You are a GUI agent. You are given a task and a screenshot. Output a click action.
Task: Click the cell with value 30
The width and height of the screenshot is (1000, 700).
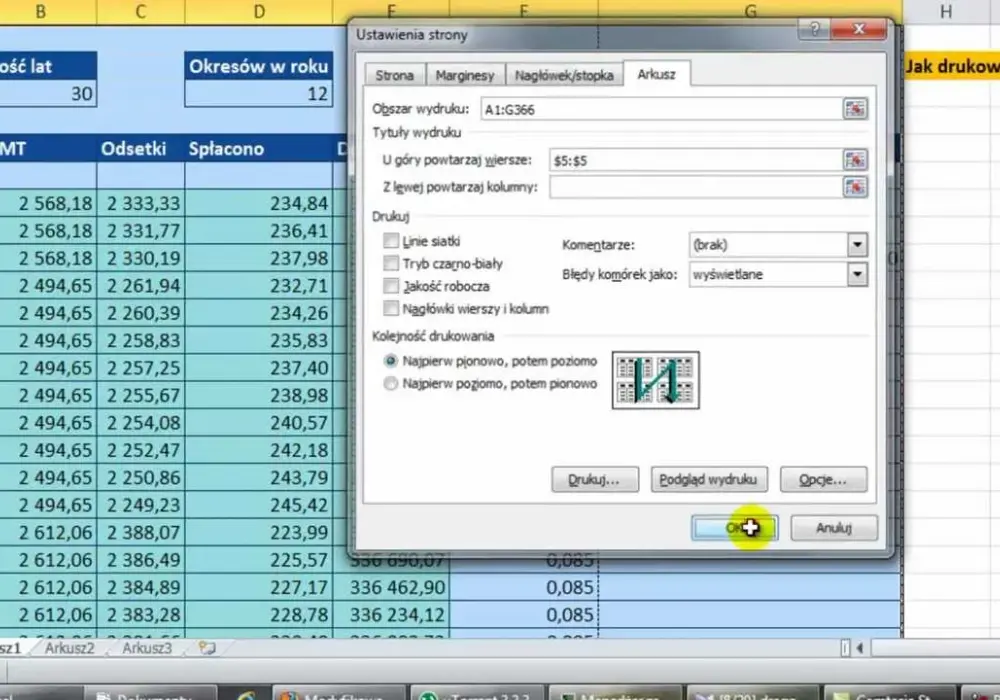[x=48, y=94]
